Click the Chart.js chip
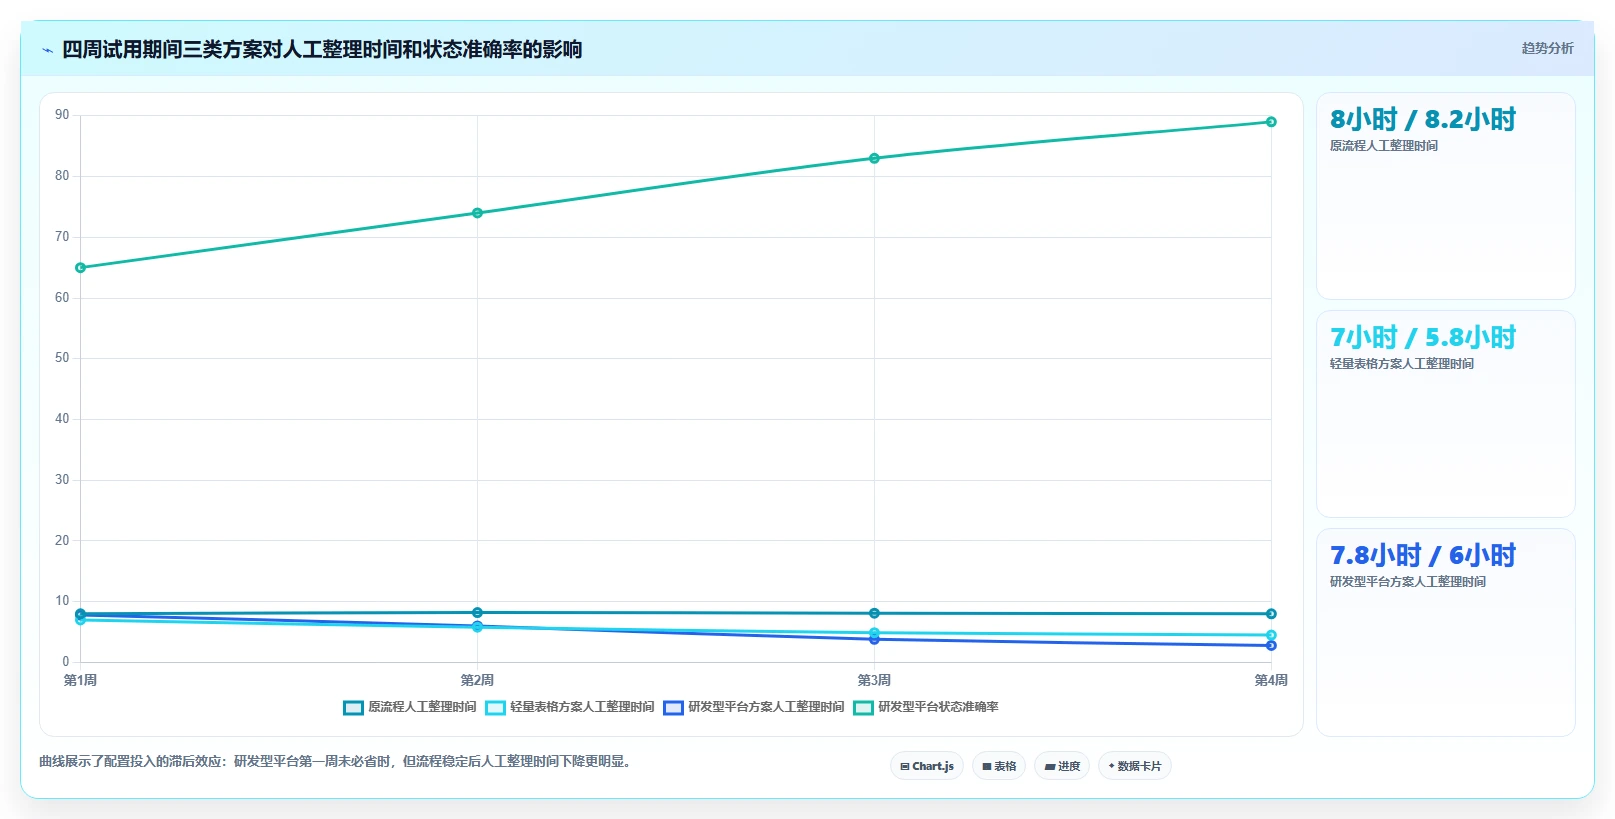Image resolution: width=1615 pixels, height=819 pixels. [x=927, y=766]
